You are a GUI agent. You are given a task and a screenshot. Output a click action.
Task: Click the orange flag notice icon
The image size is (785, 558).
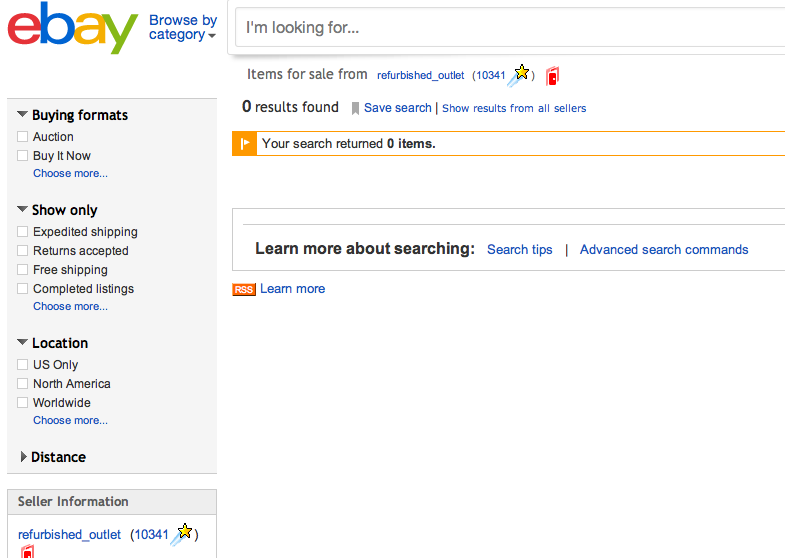[x=245, y=144]
